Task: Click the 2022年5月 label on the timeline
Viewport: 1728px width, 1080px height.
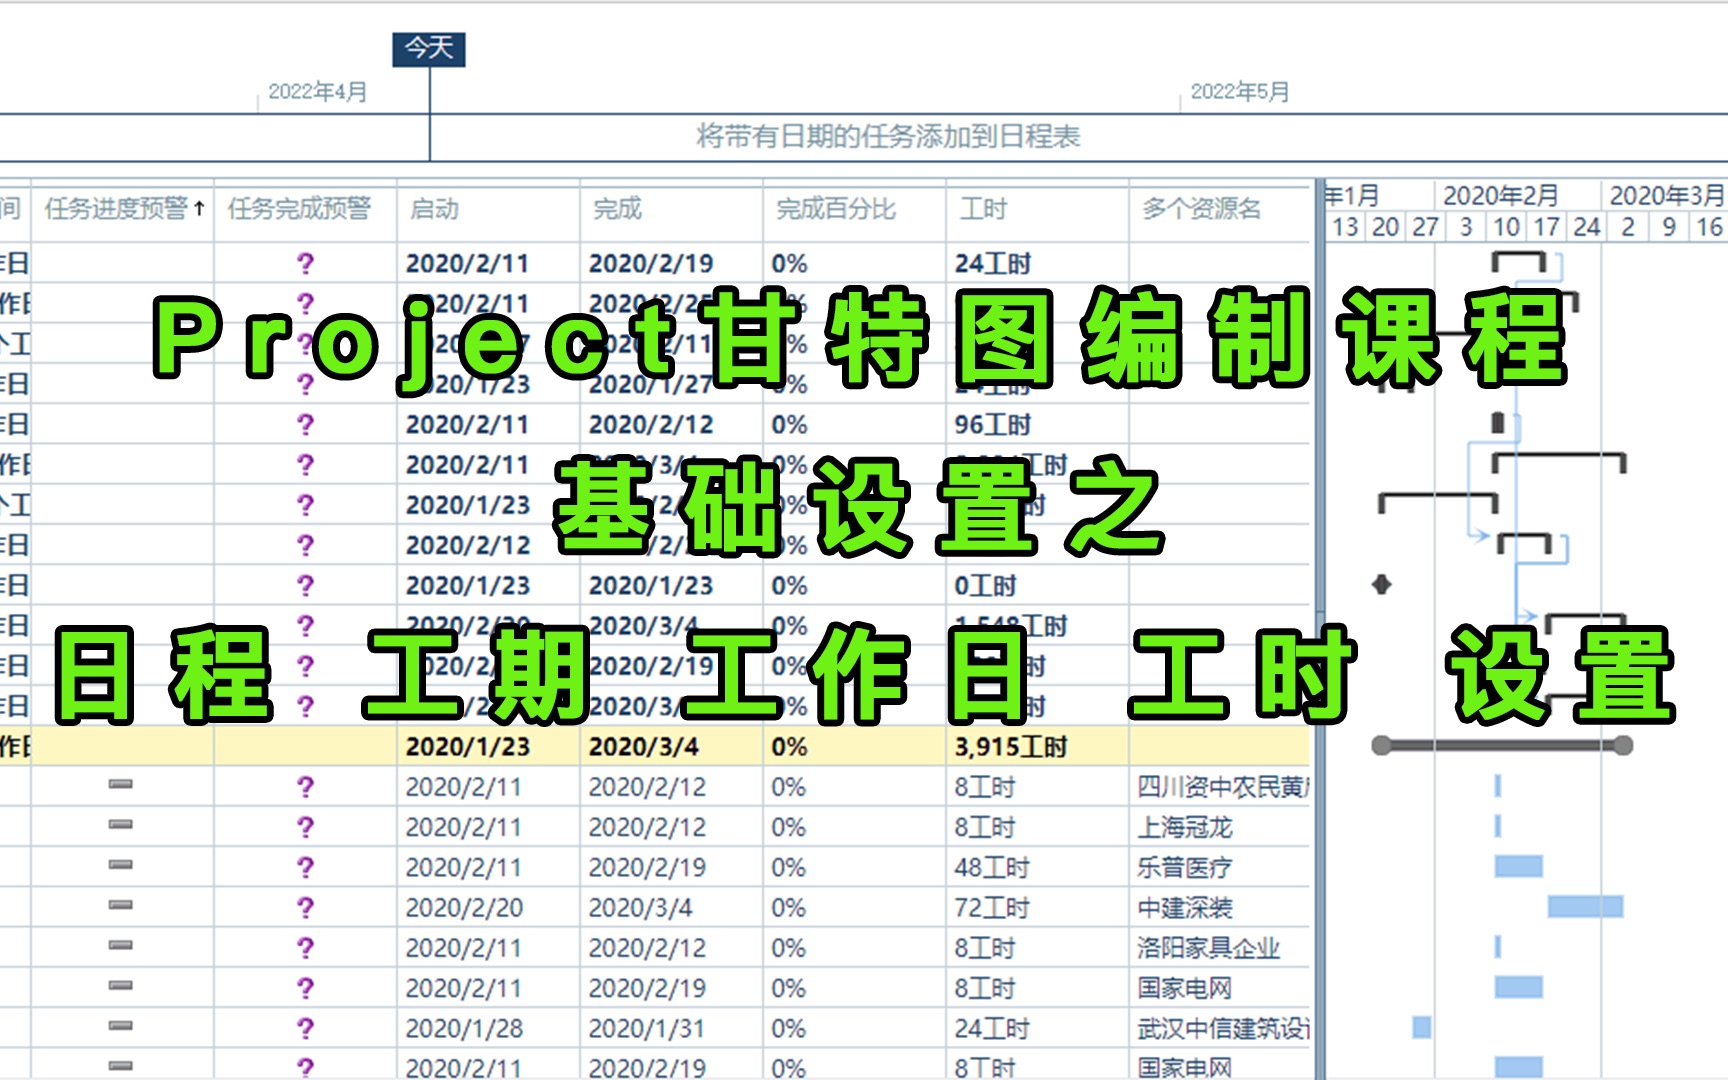Action: click(1239, 91)
